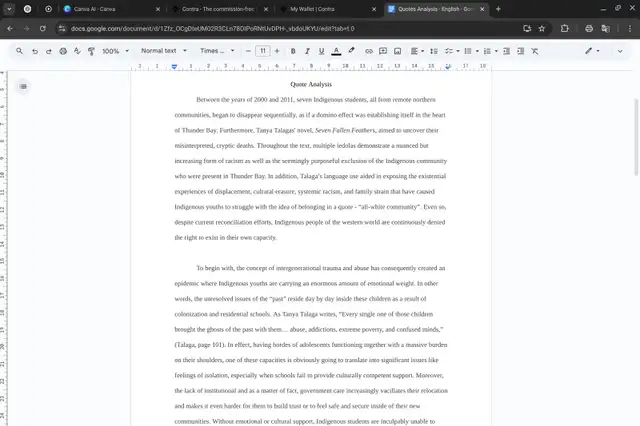This screenshot has width=640, height=426.
Task: Switch to the Contra commission-free tab
Action: click(218, 9)
